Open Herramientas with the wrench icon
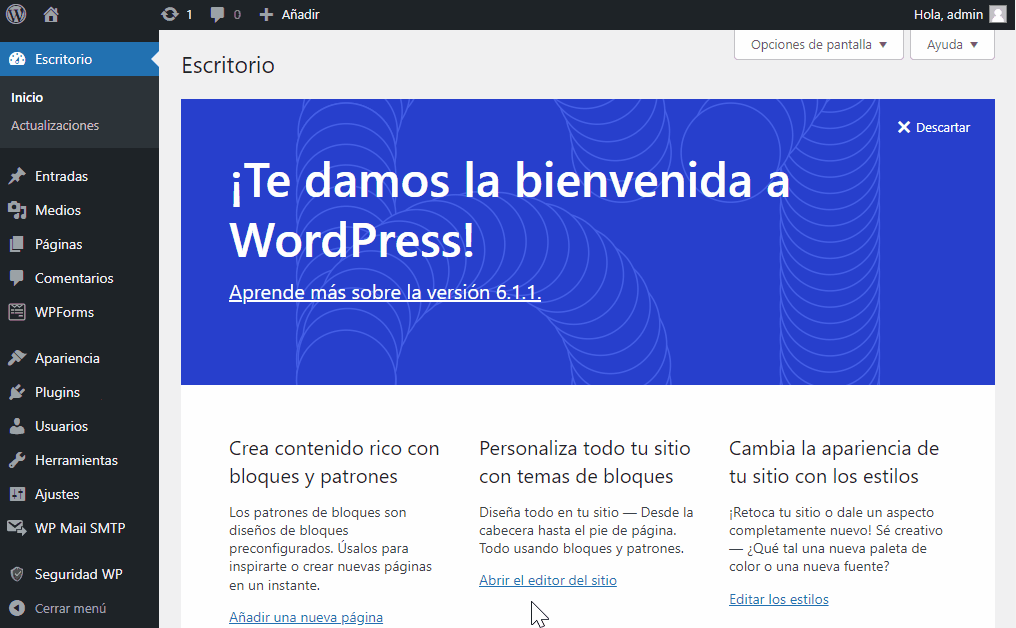Viewport: 1016px width, 628px height. (x=17, y=460)
